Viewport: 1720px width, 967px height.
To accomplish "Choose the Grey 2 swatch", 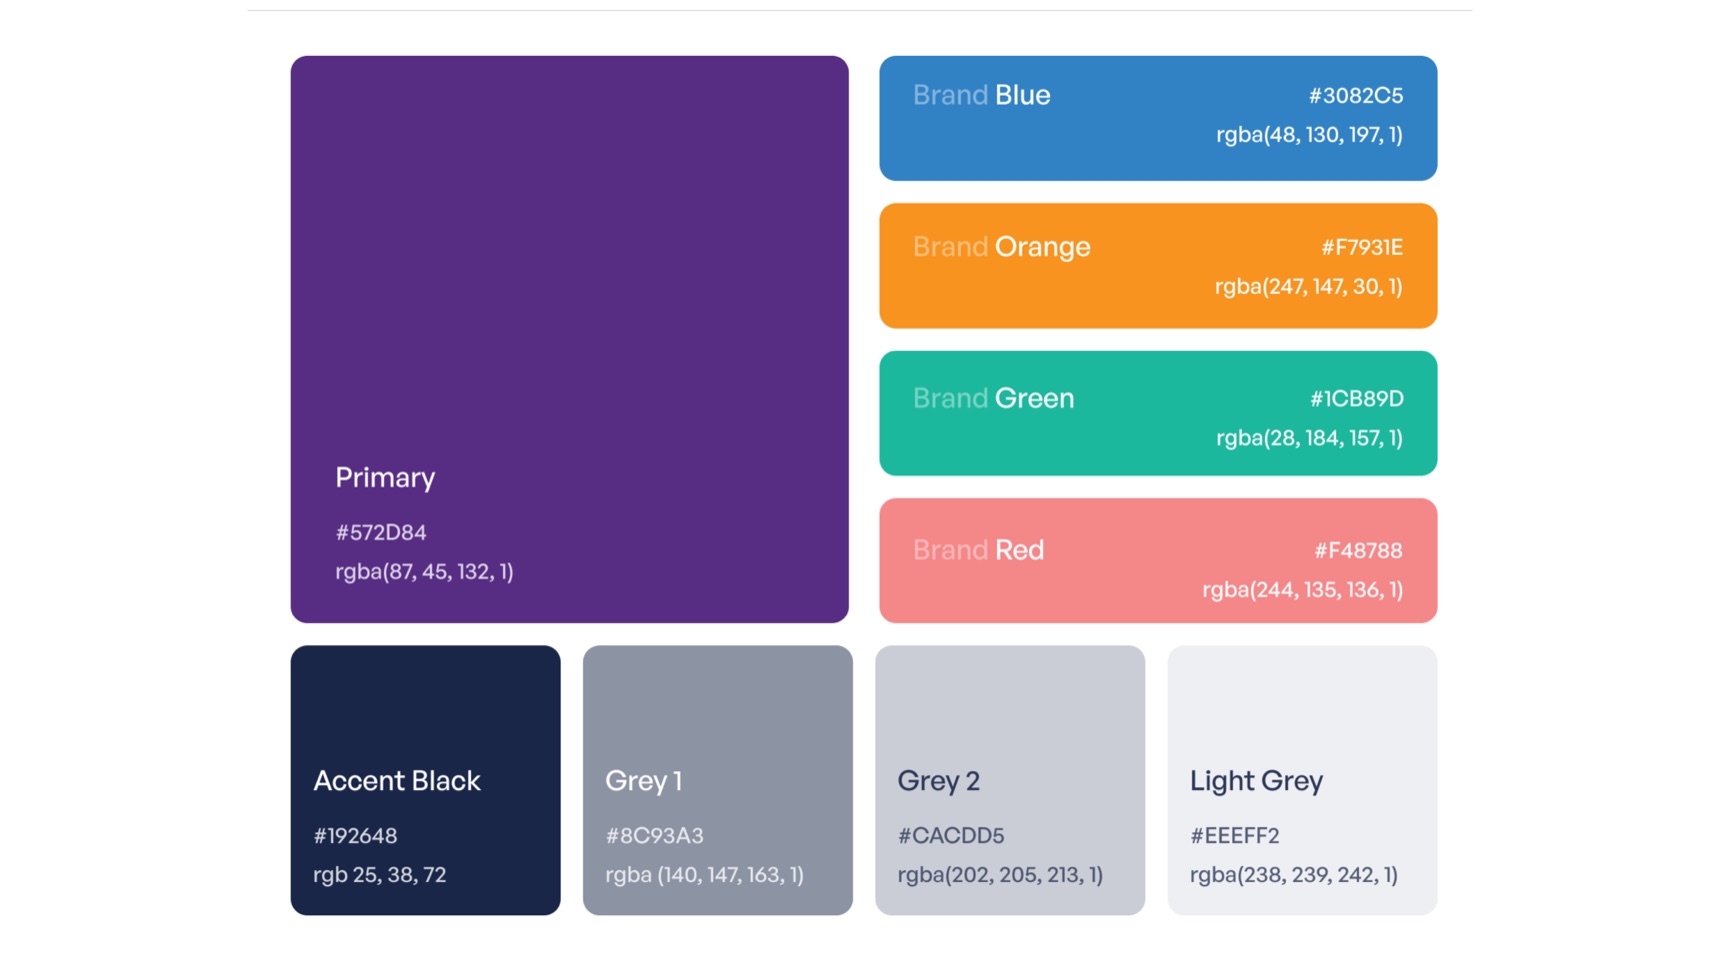I will (1010, 780).
